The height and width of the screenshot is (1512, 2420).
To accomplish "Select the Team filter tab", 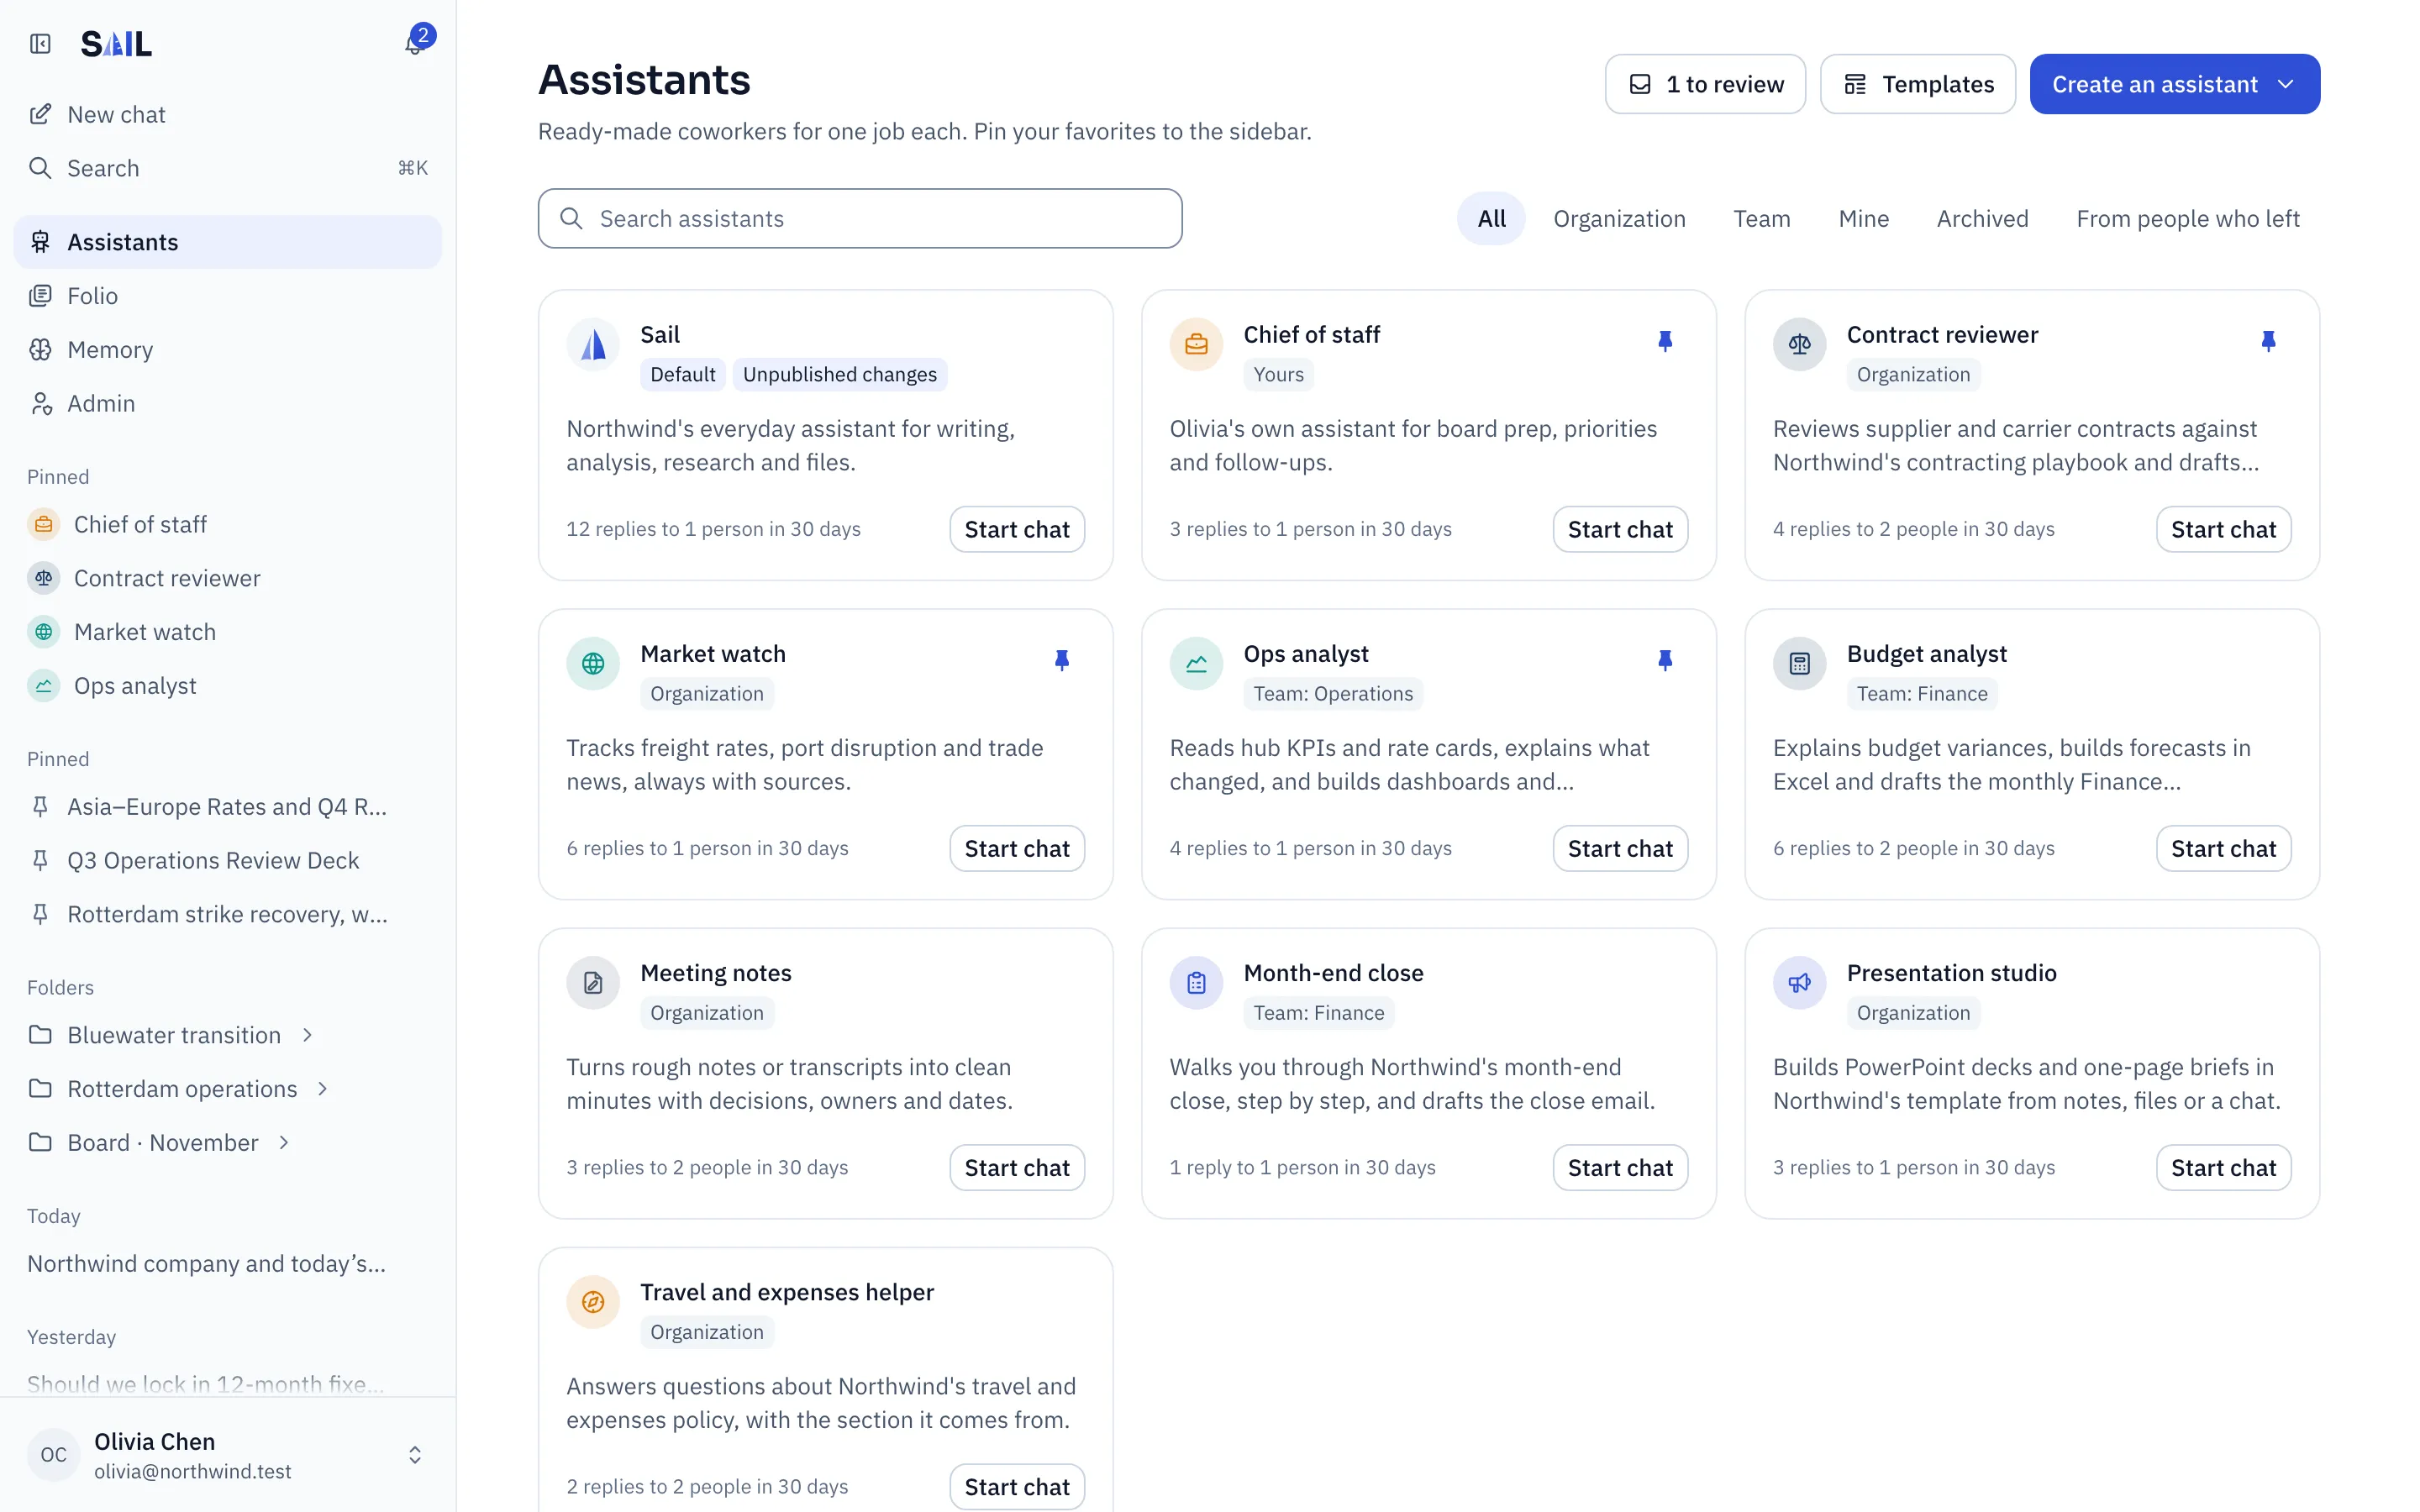I will pos(1761,218).
